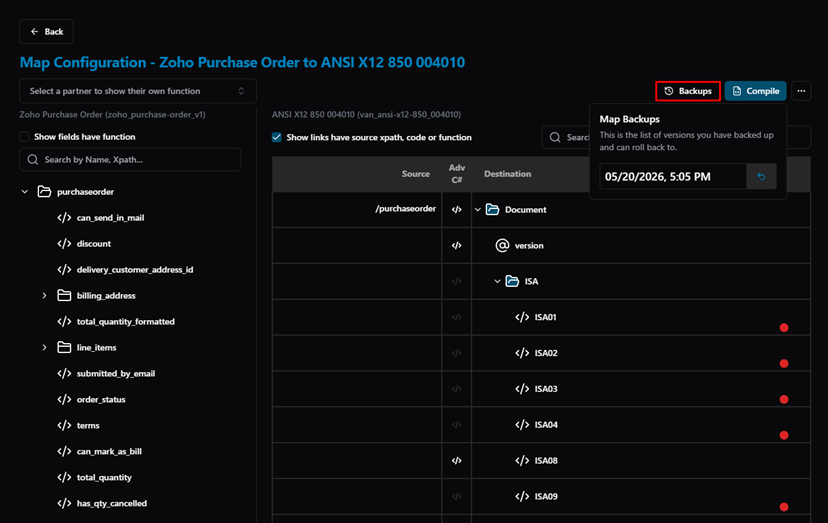828x523 pixels.
Task: Expand the line_items folder
Action: pos(44,348)
